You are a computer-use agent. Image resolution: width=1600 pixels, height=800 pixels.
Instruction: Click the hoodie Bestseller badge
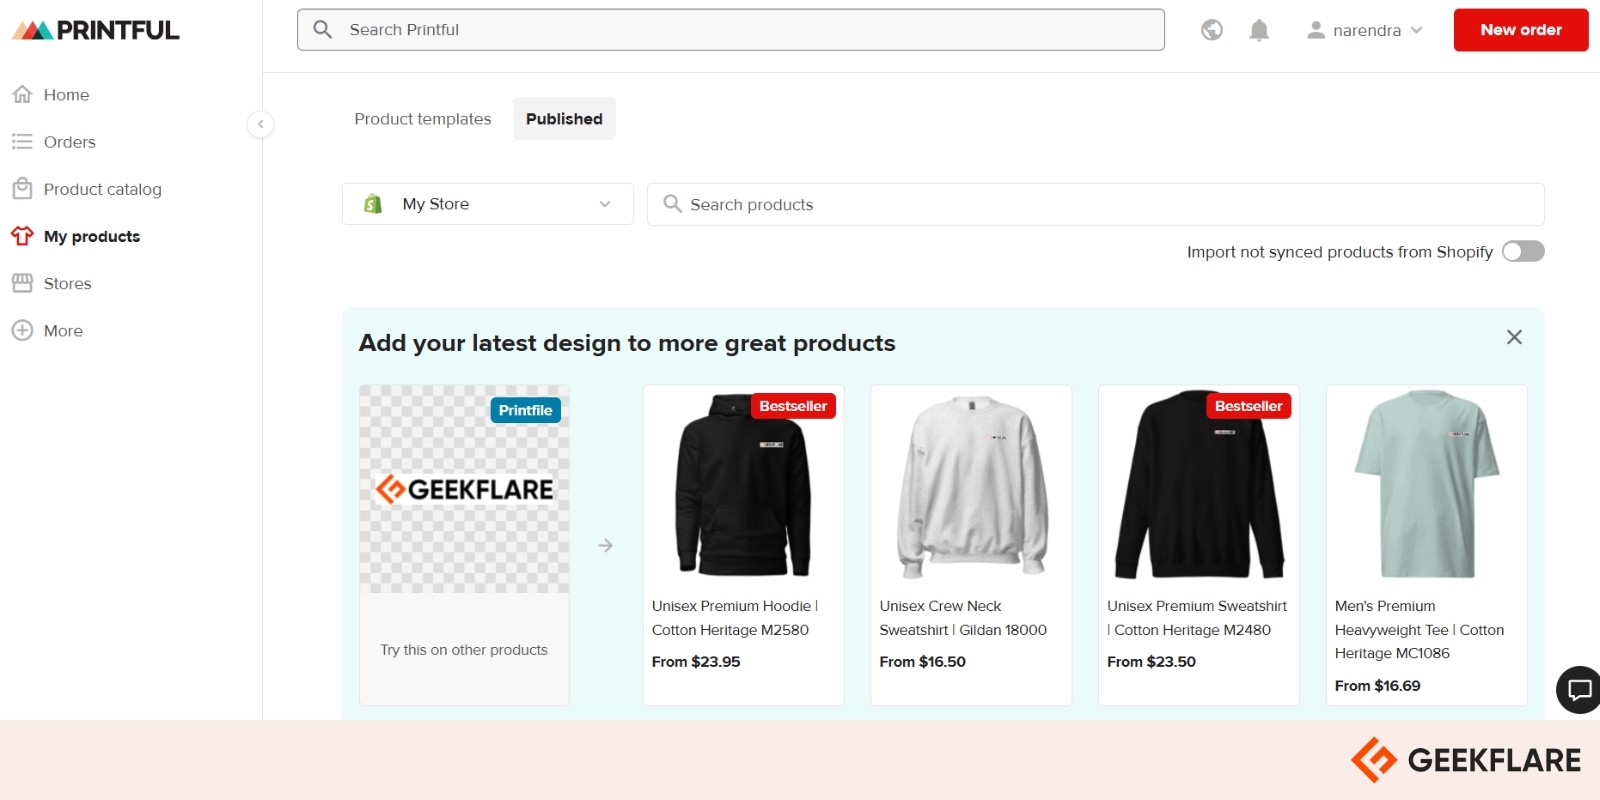793,406
